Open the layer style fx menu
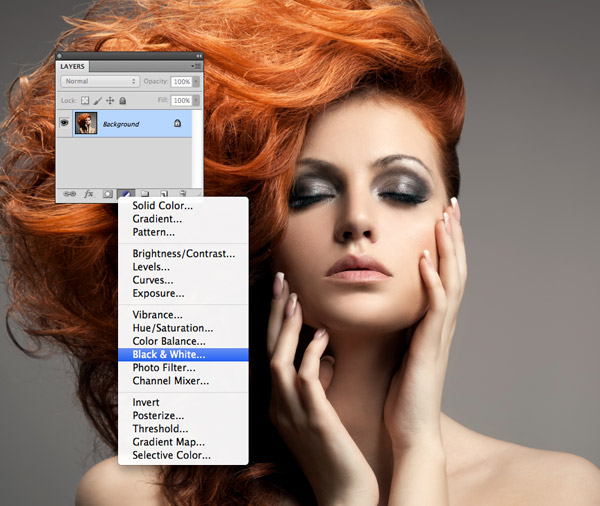600x506 pixels. [x=88, y=194]
